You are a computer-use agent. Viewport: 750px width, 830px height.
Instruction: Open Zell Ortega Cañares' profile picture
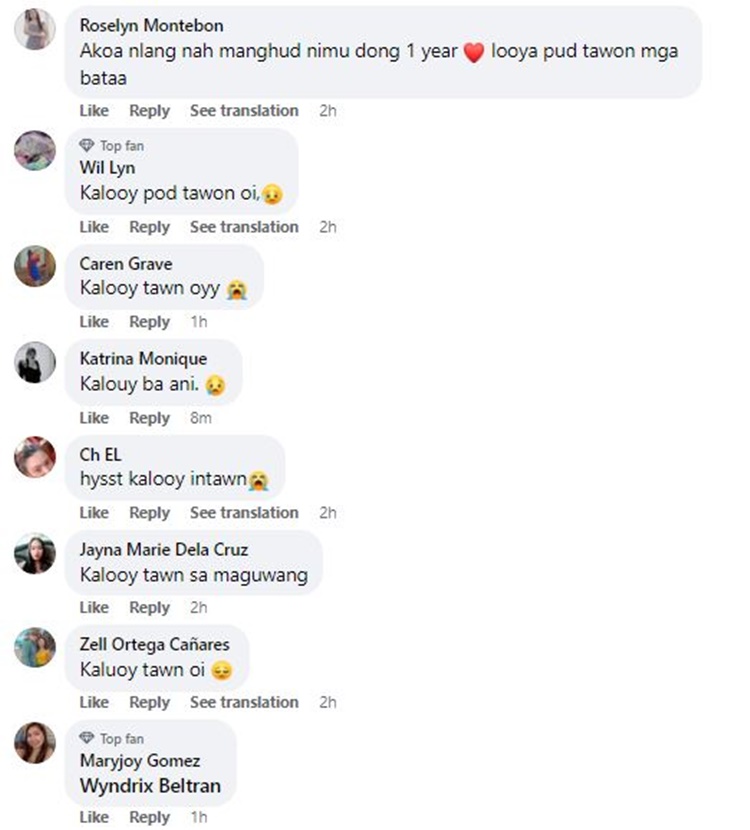35,647
